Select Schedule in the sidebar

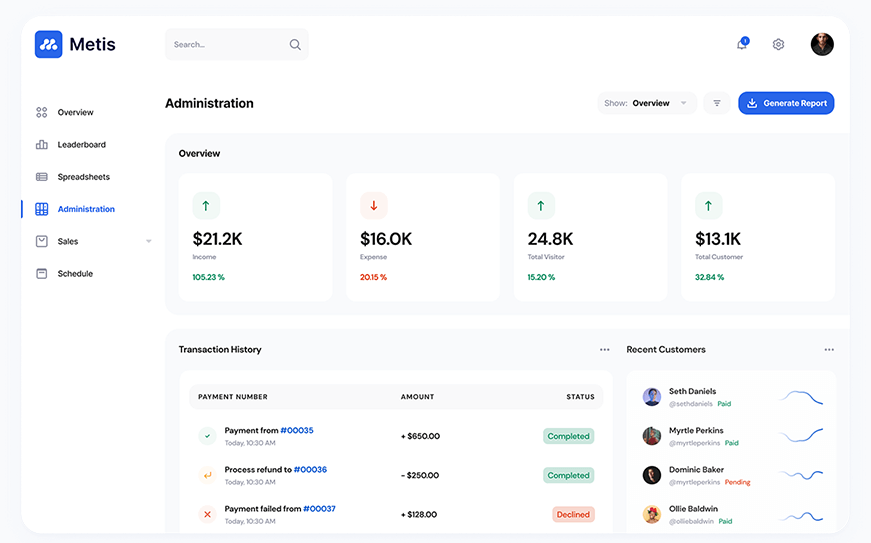point(75,273)
